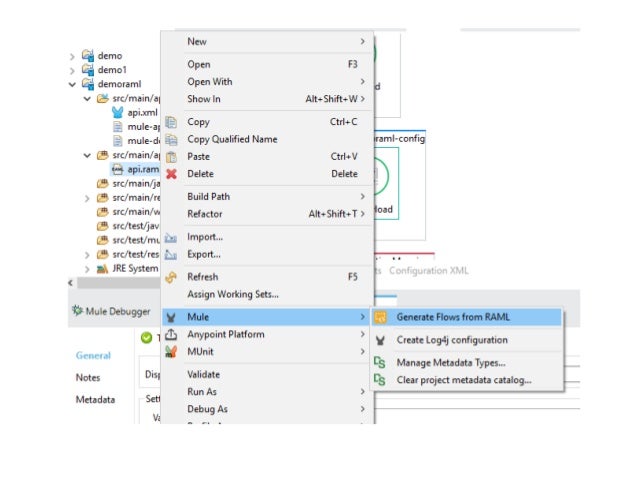Image resolution: width=638 pixels, height=479 pixels.
Task: Choose Manage Metadata Types entry
Action: coord(466,363)
